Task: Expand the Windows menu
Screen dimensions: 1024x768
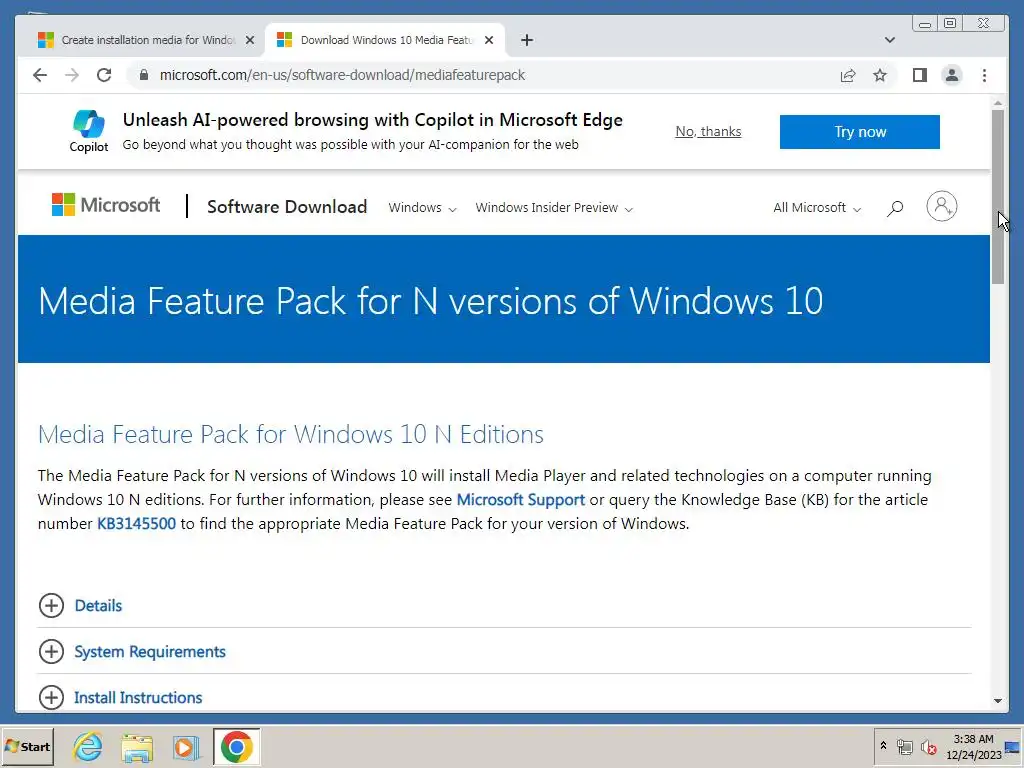Action: click(x=423, y=208)
